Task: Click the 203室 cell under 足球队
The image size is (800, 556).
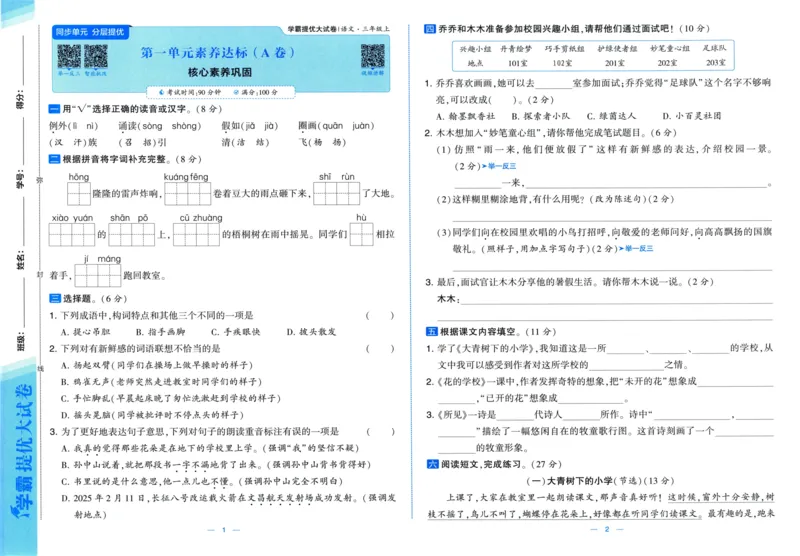Action: (x=716, y=63)
